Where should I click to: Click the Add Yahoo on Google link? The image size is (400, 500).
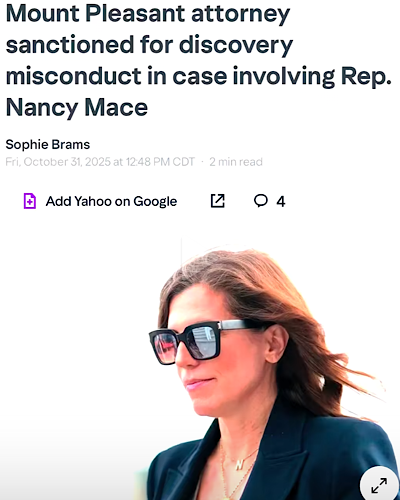coord(111,201)
